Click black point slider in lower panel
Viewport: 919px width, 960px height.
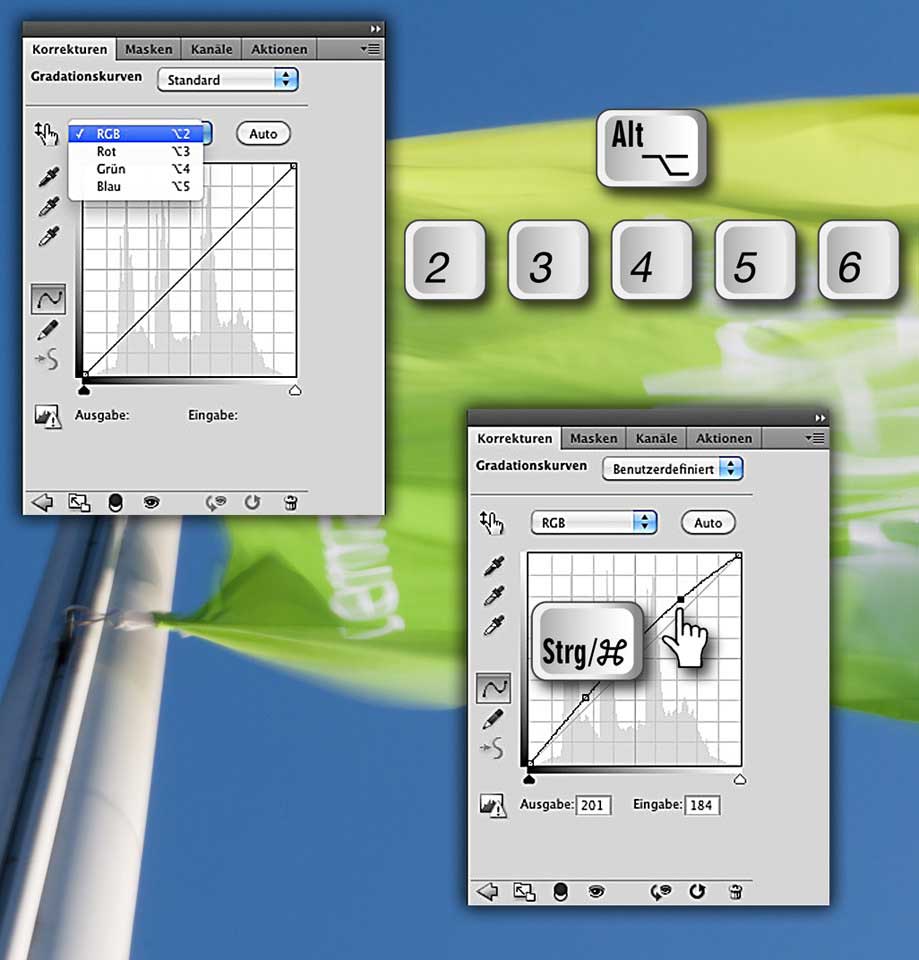[x=530, y=779]
